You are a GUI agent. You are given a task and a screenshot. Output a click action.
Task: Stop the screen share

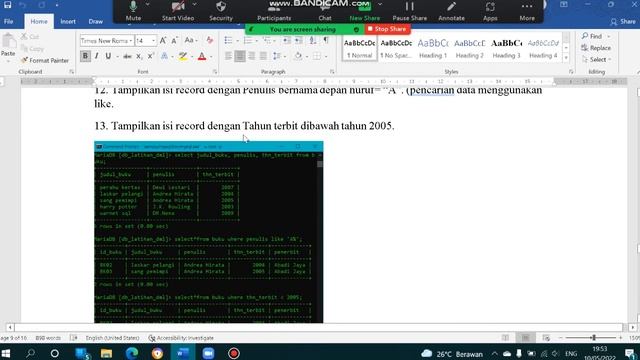coord(387,29)
